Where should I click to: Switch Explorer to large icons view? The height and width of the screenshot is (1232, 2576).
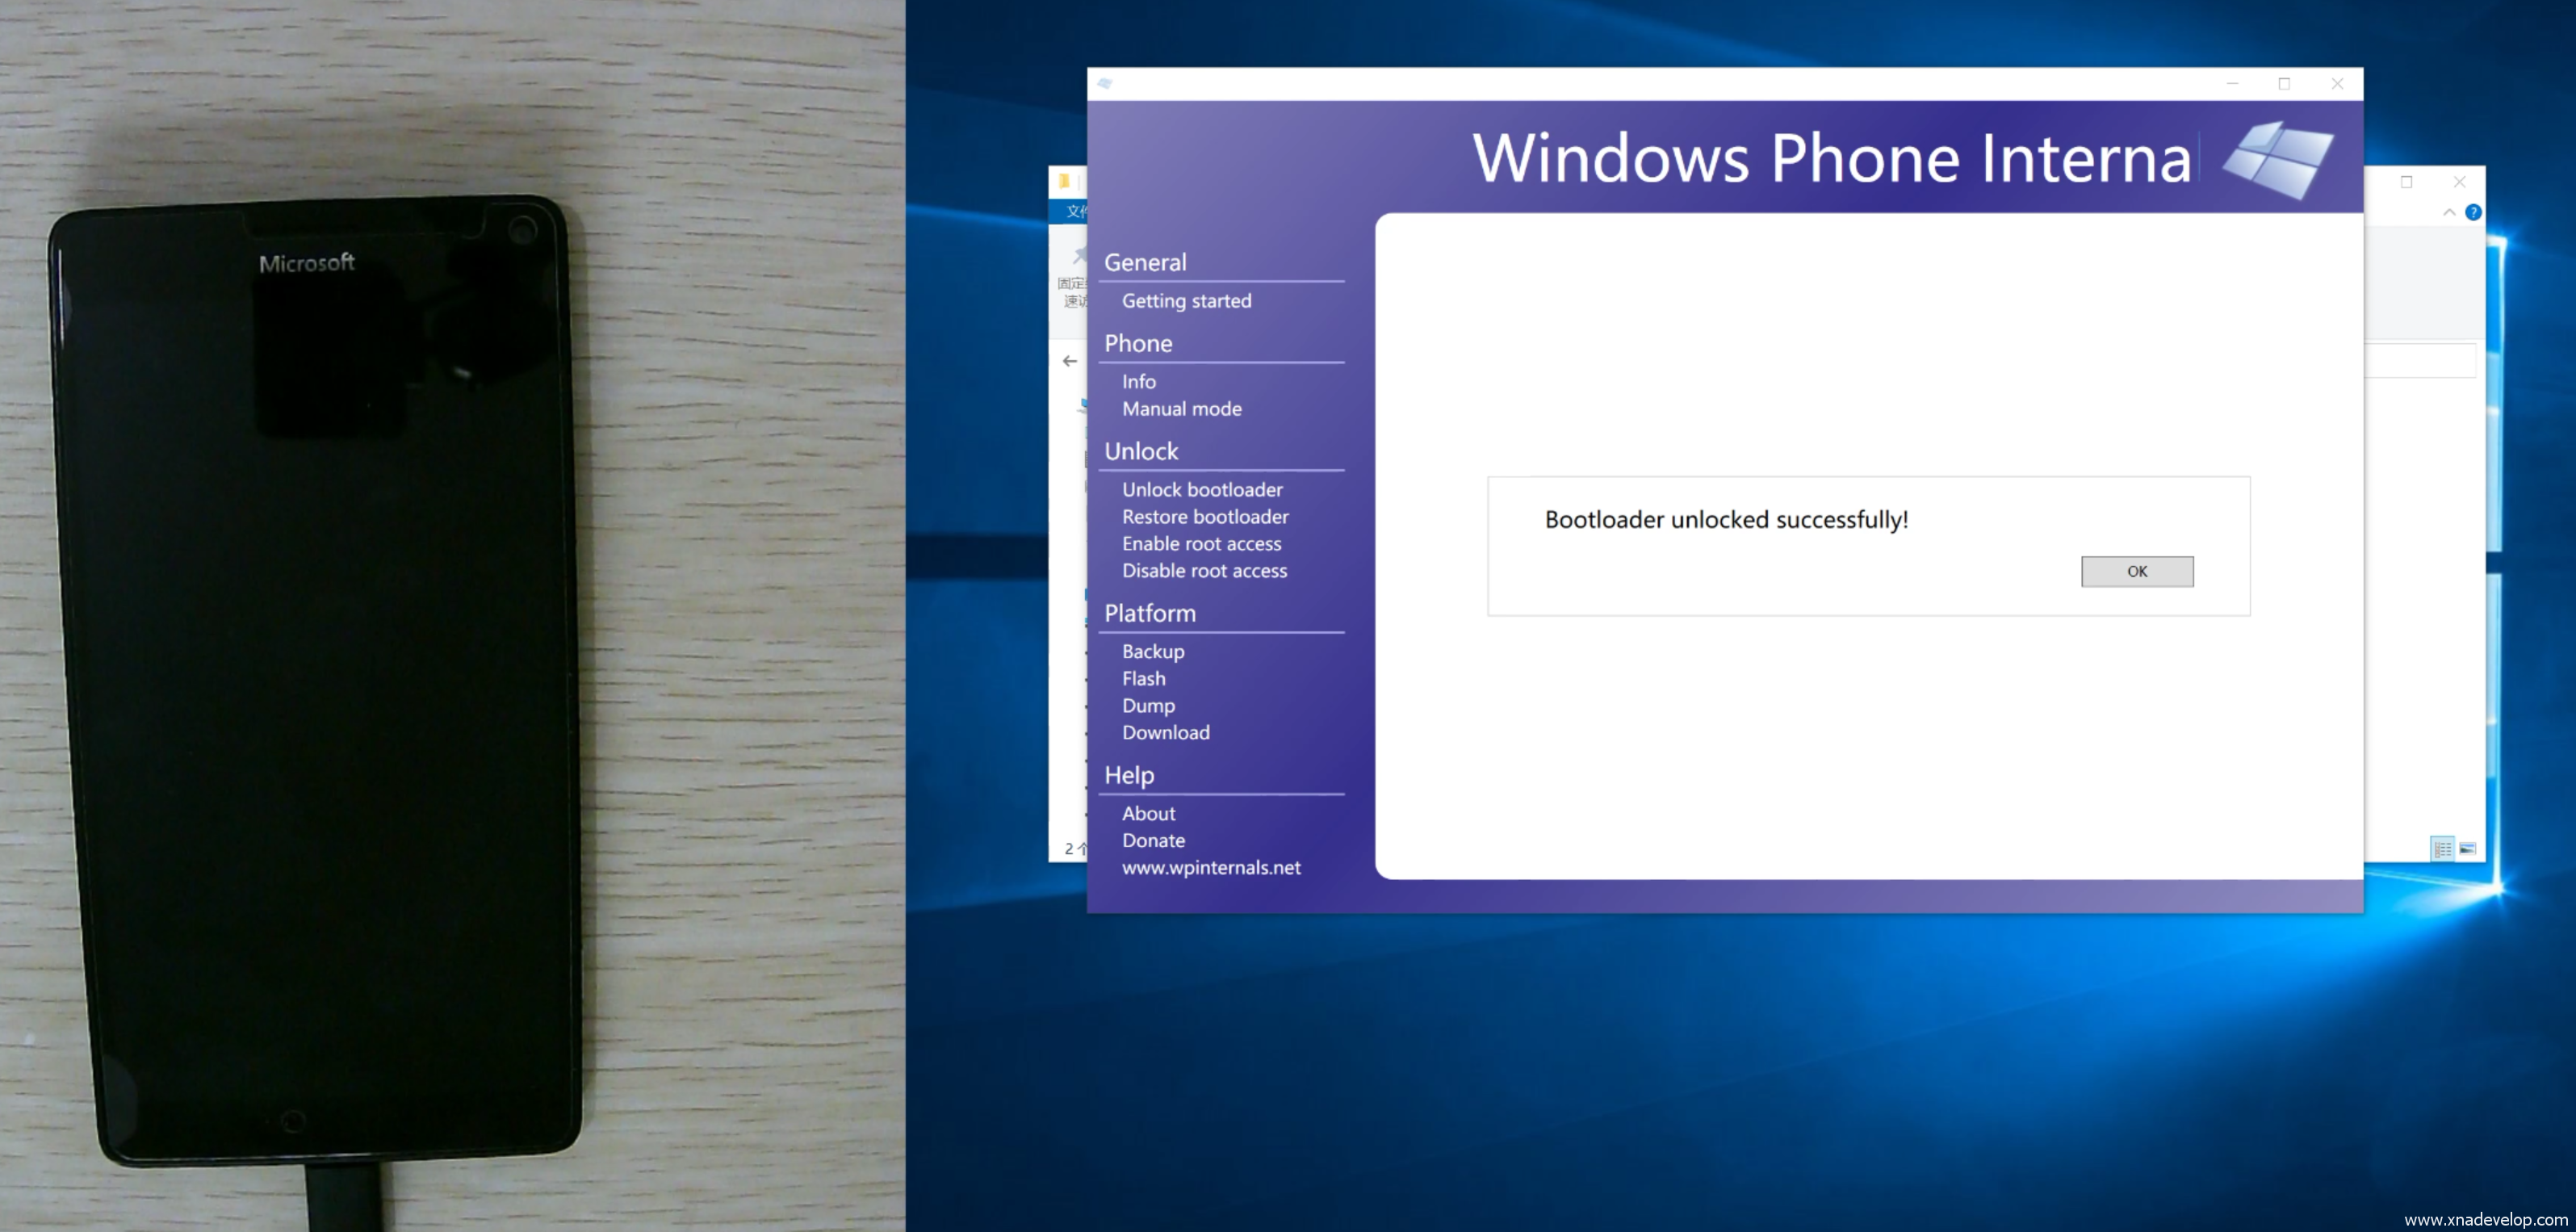2467,849
